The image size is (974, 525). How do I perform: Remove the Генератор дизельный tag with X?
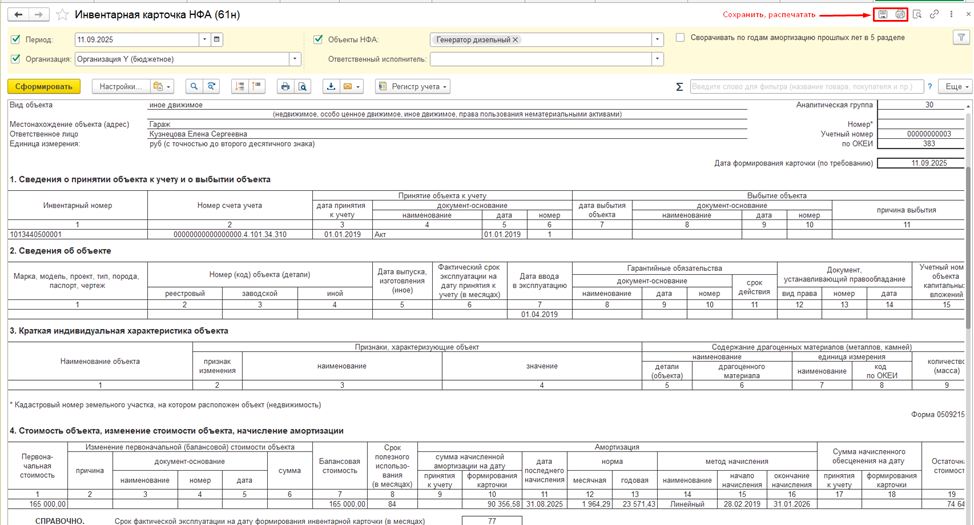click(x=515, y=40)
